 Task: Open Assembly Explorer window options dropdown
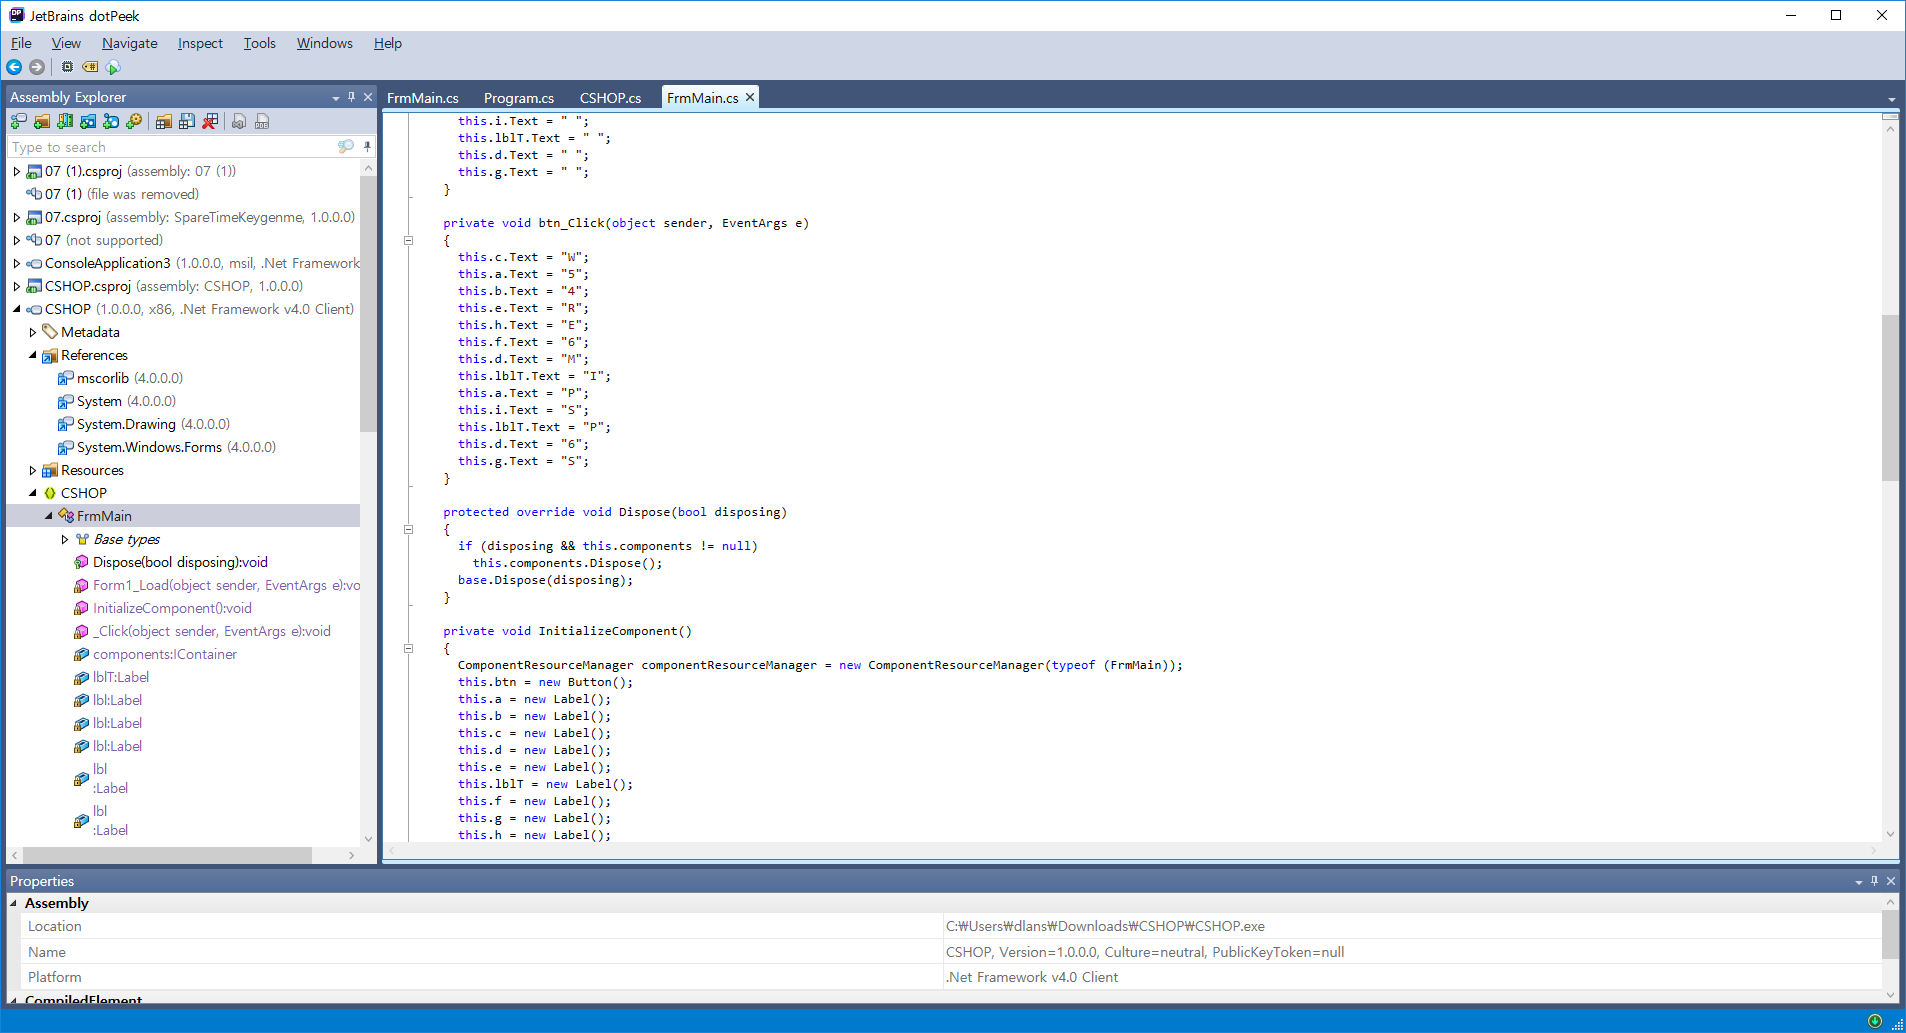pos(335,98)
